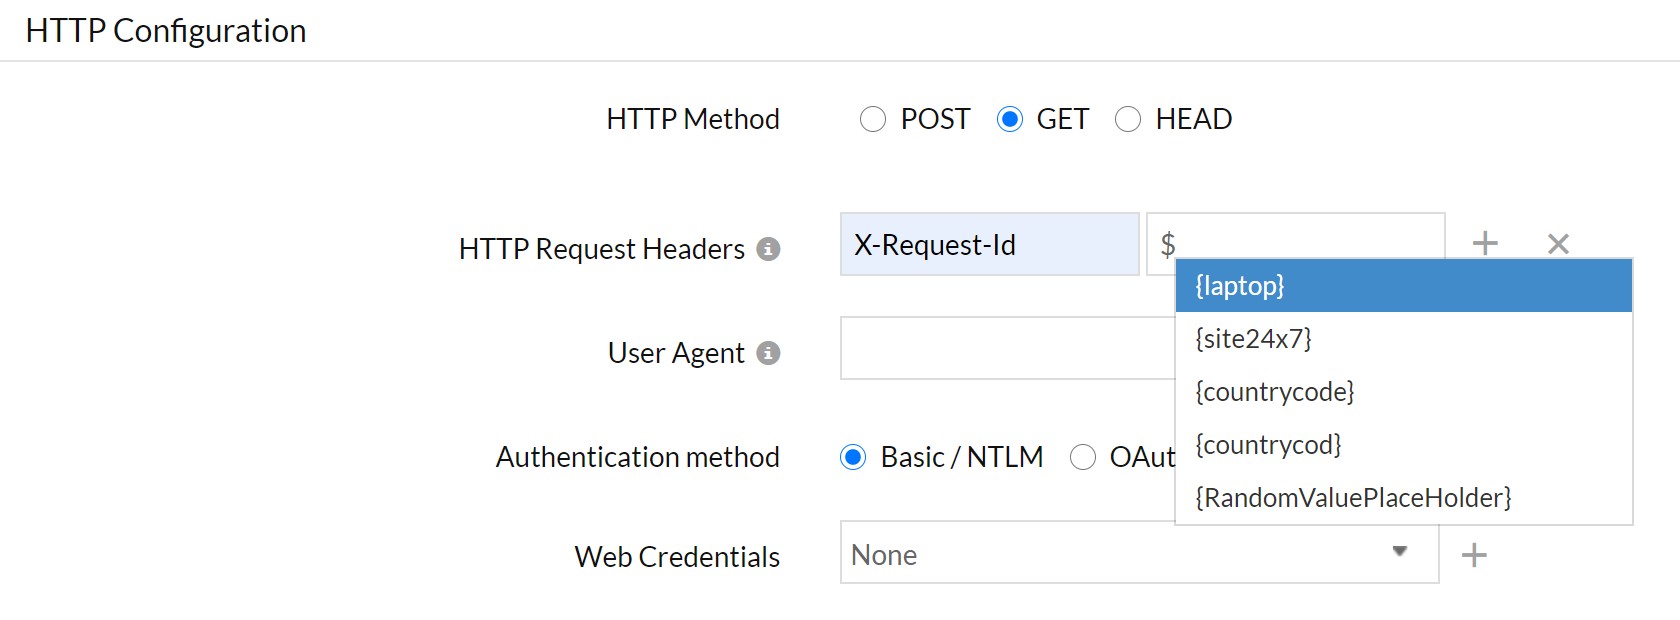Remove the X-Request-Id header row

click(x=1558, y=243)
